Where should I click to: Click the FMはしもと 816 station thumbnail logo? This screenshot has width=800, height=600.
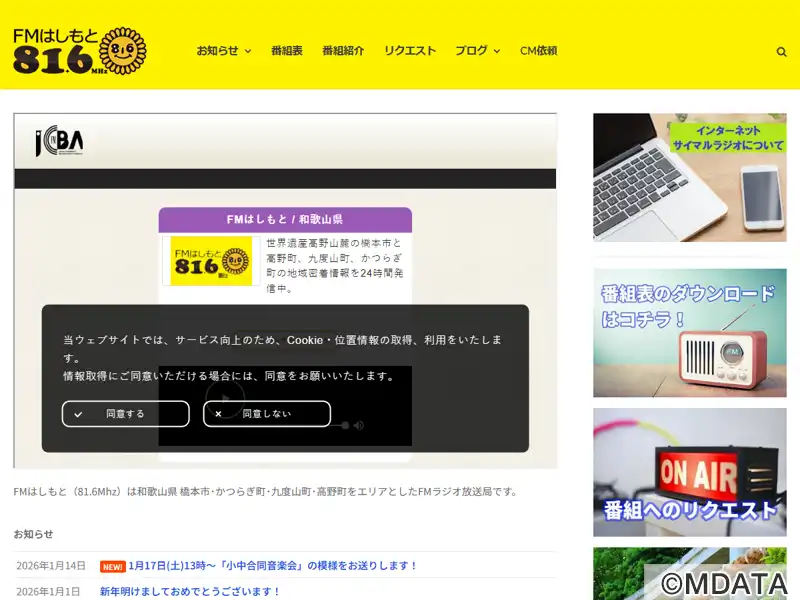[x=211, y=261]
